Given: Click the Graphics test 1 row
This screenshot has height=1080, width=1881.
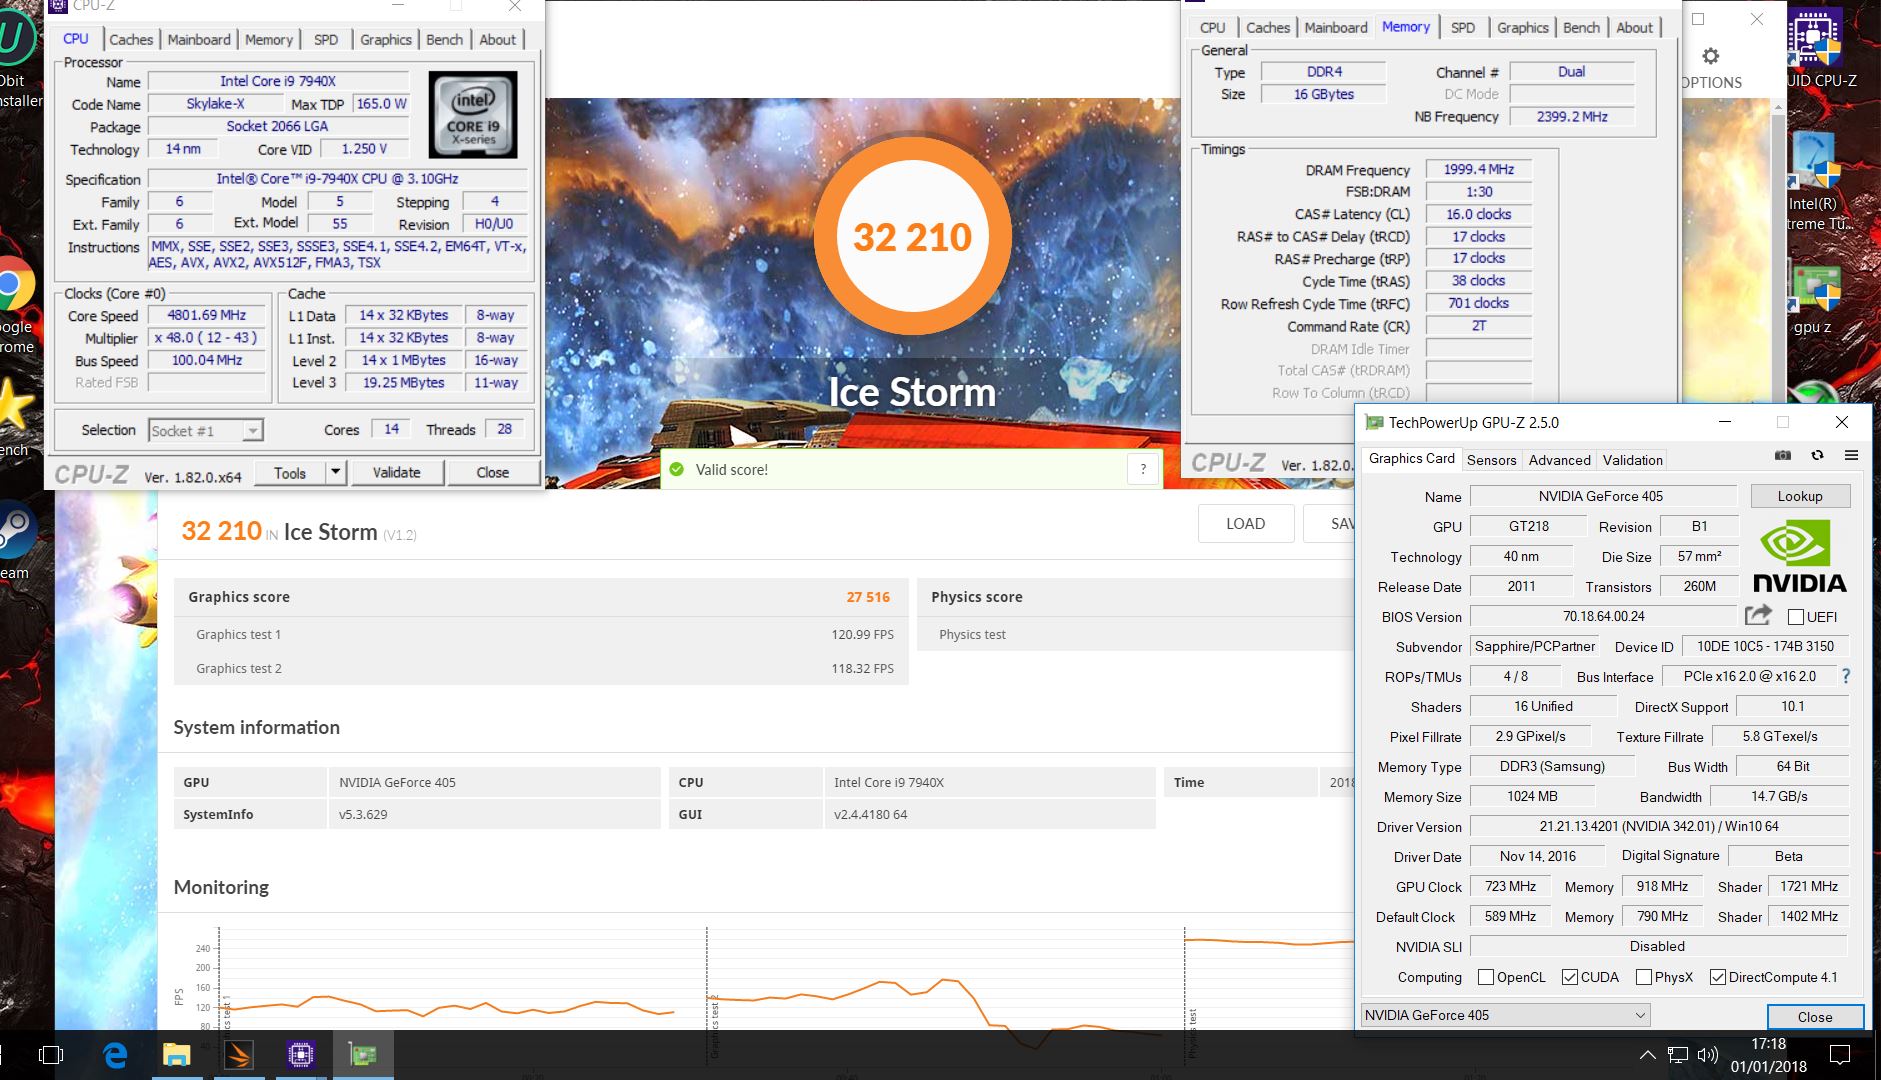Looking at the screenshot, I should 541,634.
